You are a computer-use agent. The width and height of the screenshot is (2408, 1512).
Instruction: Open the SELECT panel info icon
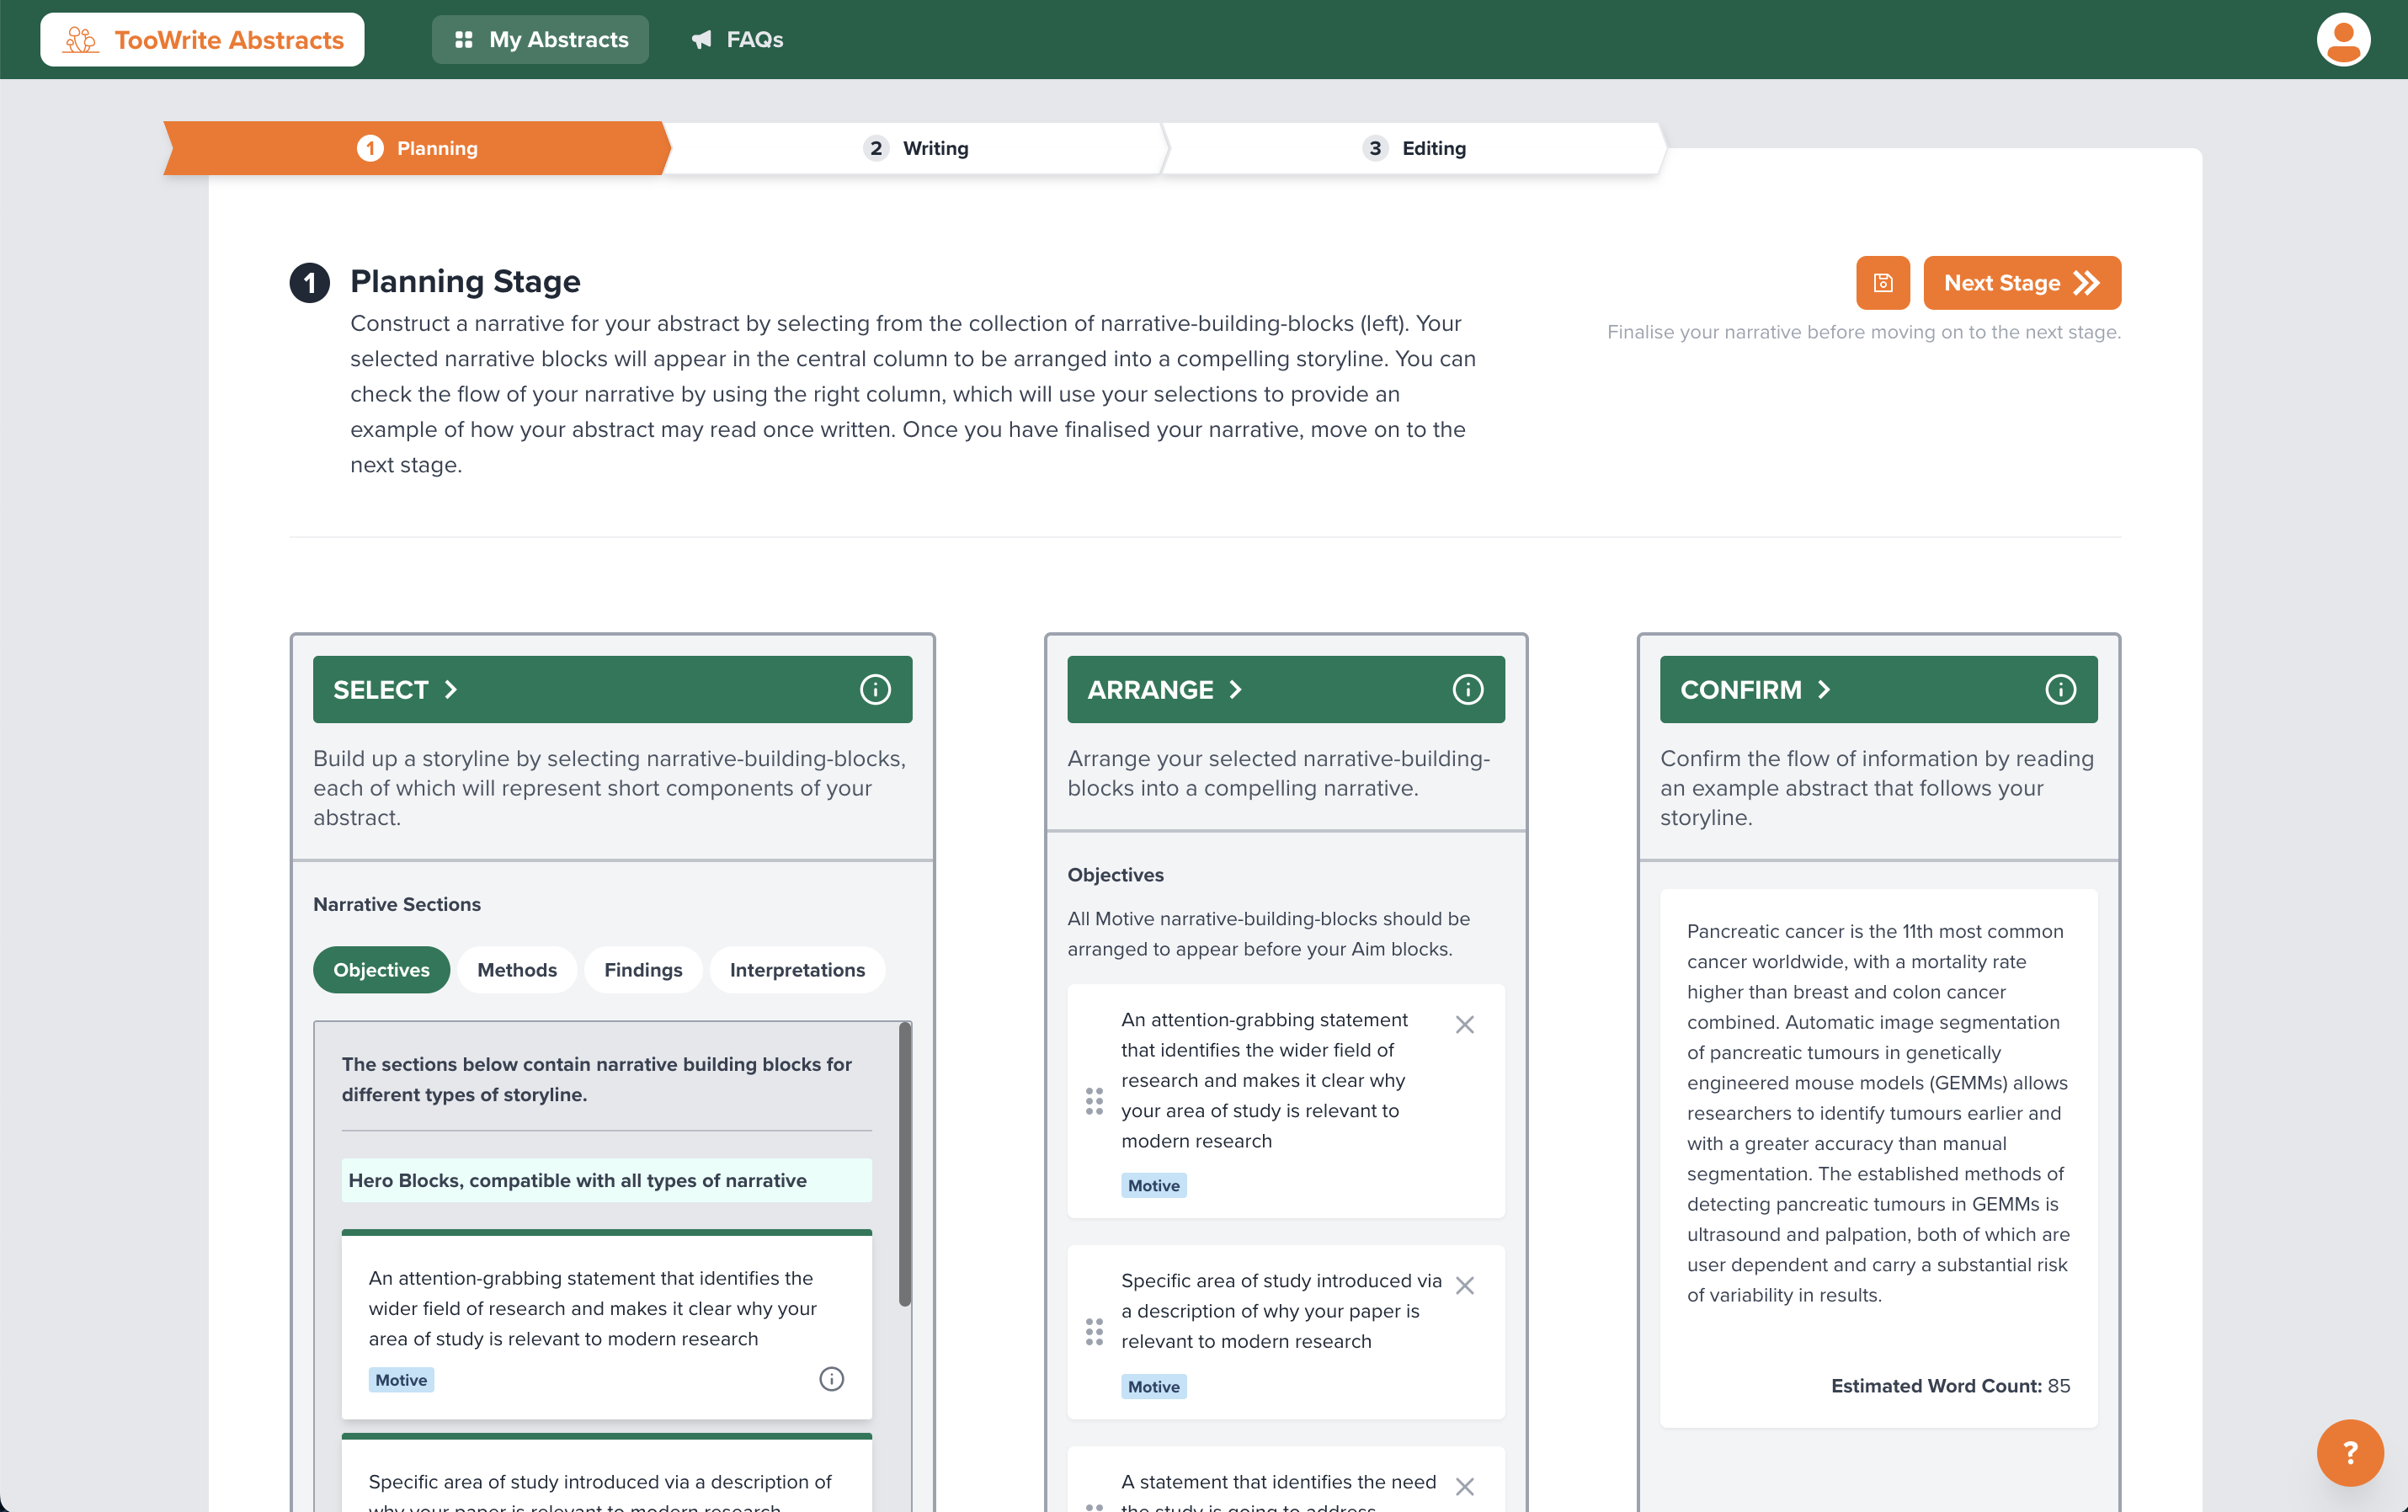coord(875,690)
